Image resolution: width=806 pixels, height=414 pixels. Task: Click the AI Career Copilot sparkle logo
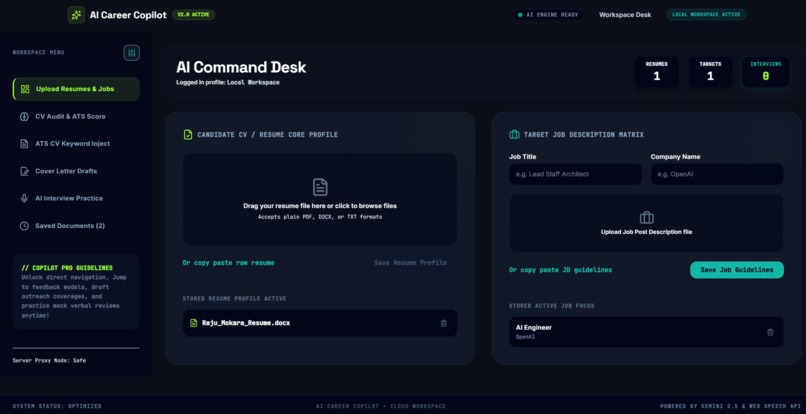(76, 15)
